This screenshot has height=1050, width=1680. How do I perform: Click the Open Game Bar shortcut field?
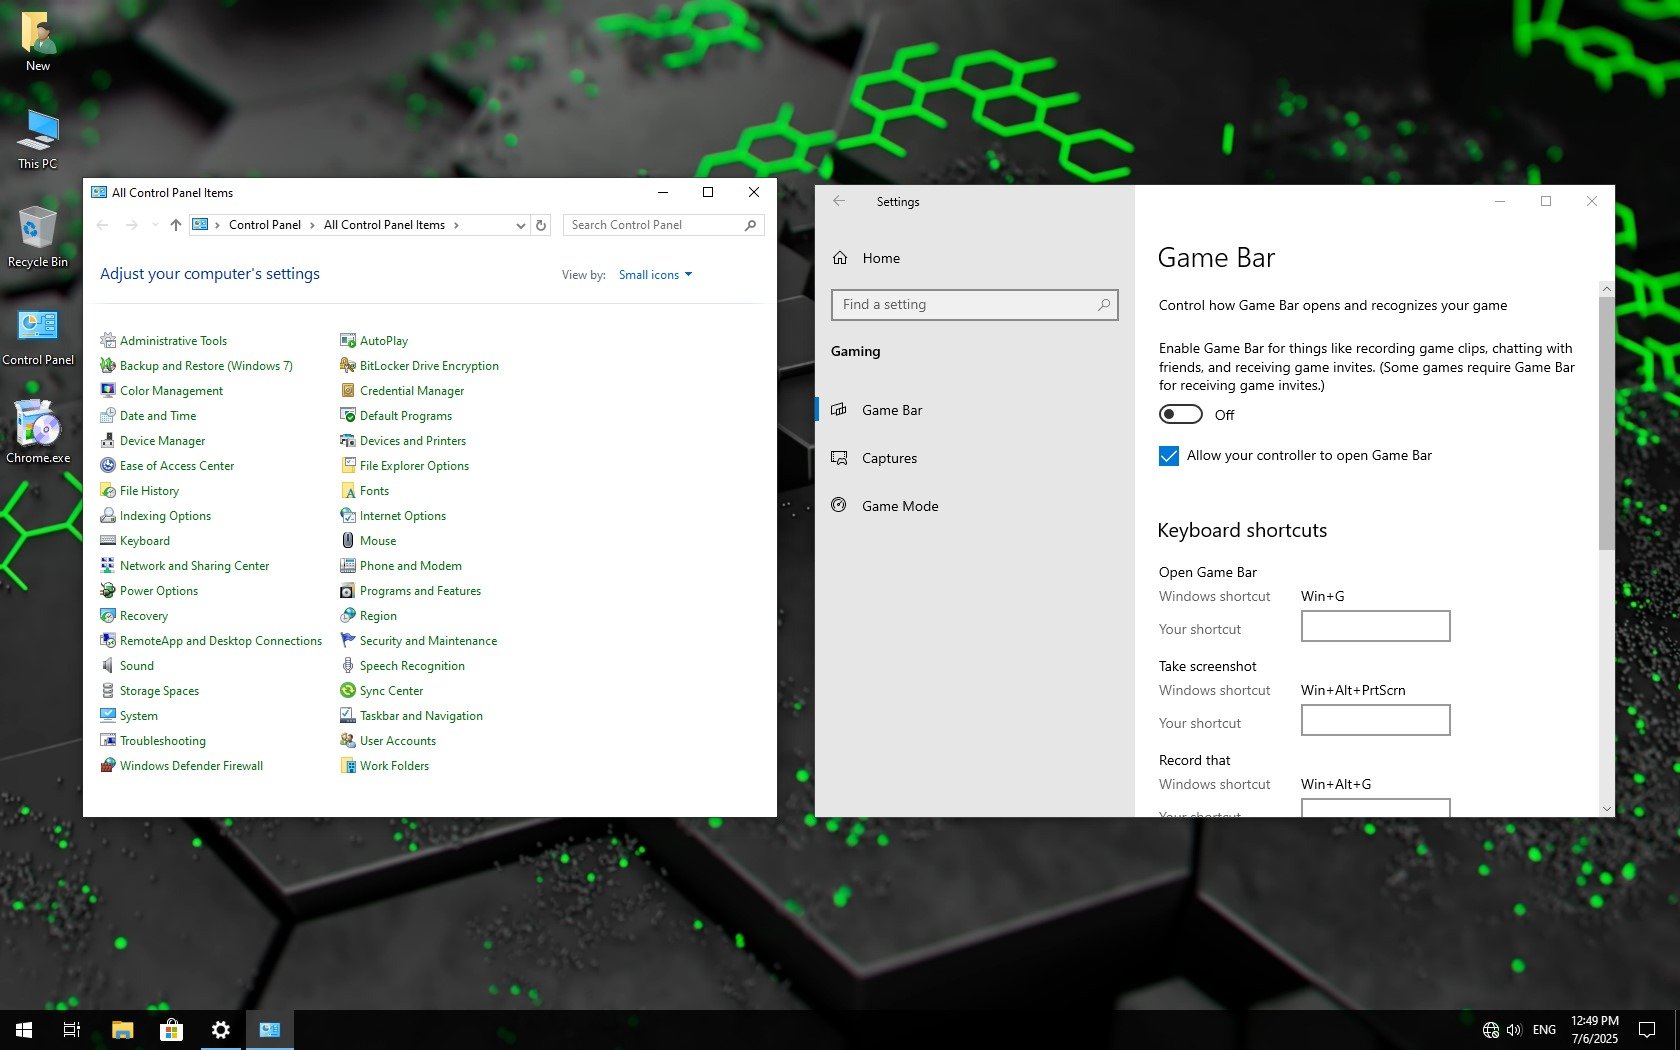click(x=1375, y=627)
